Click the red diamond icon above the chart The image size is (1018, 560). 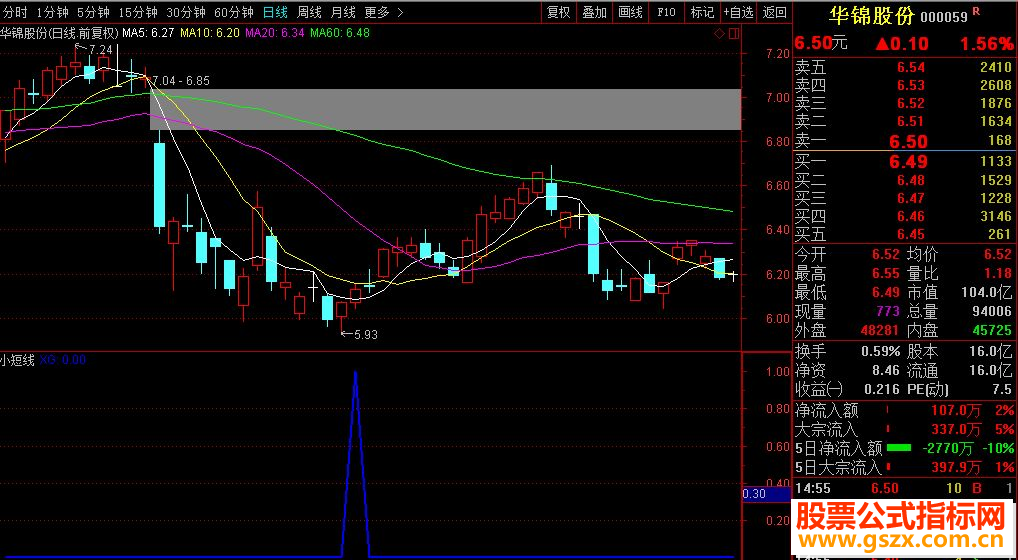(x=719, y=34)
